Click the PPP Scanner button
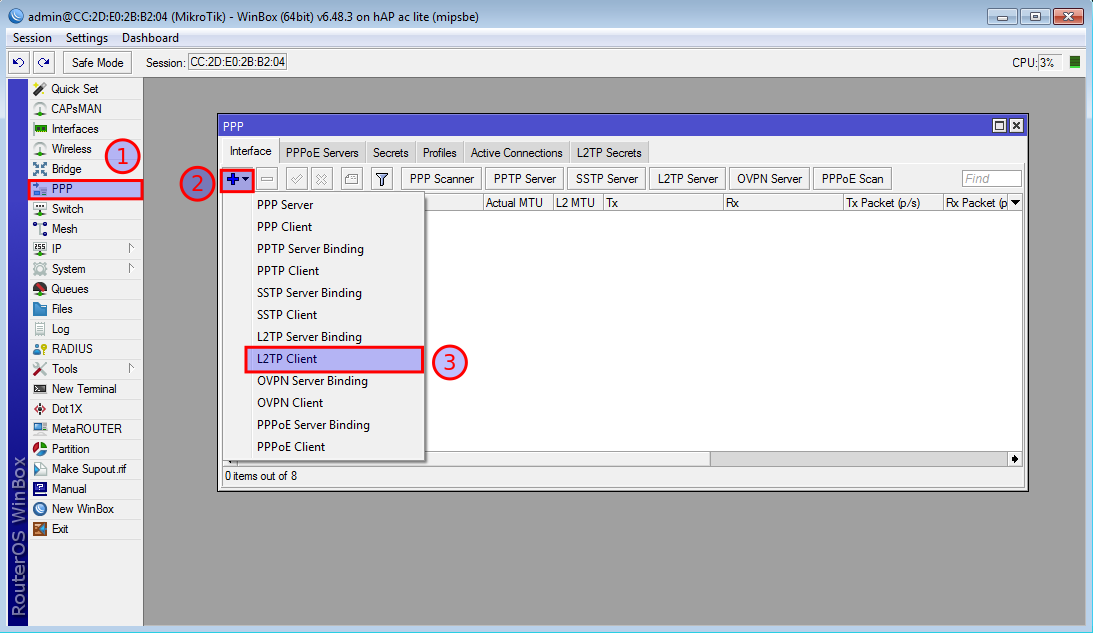1093x633 pixels. click(442, 179)
